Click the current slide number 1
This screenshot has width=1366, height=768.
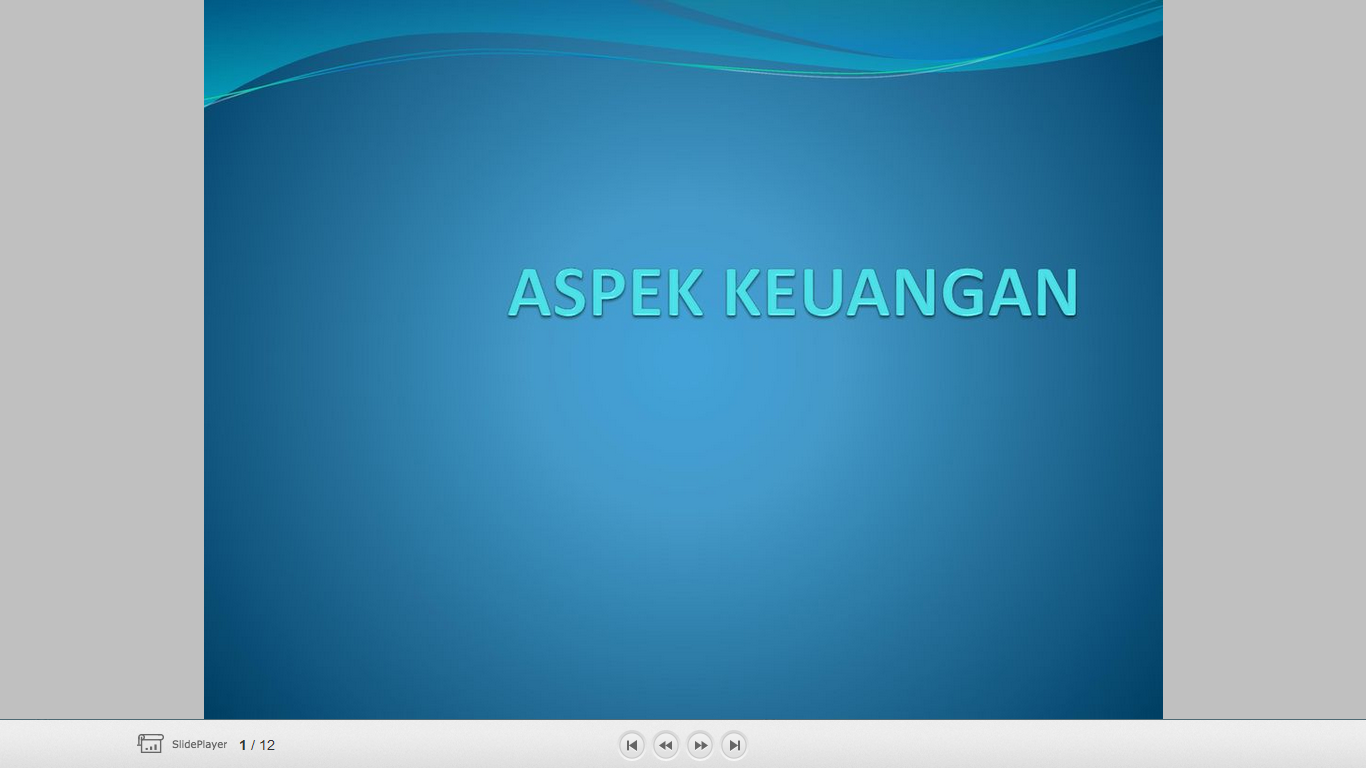(243, 745)
